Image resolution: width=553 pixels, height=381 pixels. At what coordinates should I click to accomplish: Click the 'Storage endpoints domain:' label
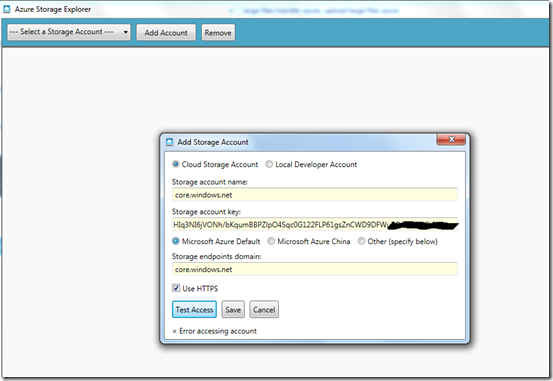(217, 256)
